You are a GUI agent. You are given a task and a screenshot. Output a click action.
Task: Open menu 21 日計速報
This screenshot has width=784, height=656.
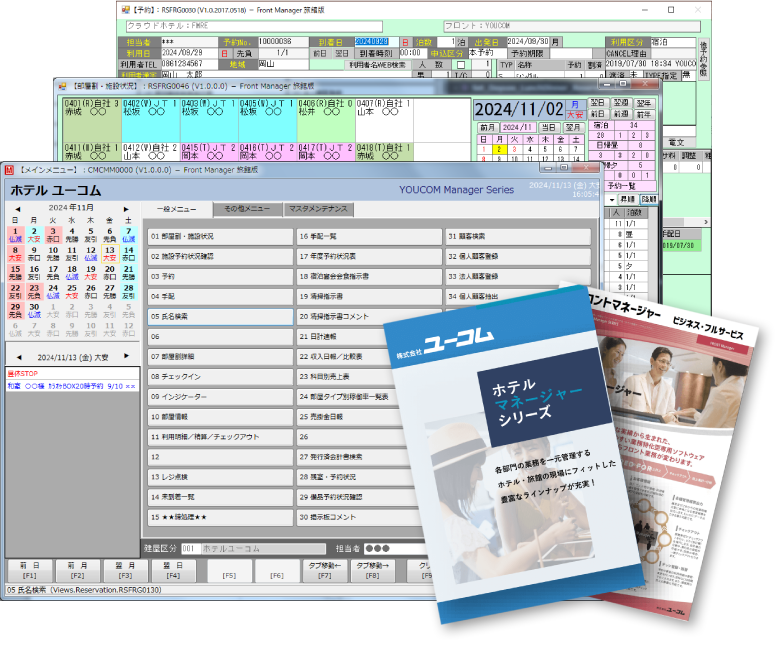coord(342,336)
